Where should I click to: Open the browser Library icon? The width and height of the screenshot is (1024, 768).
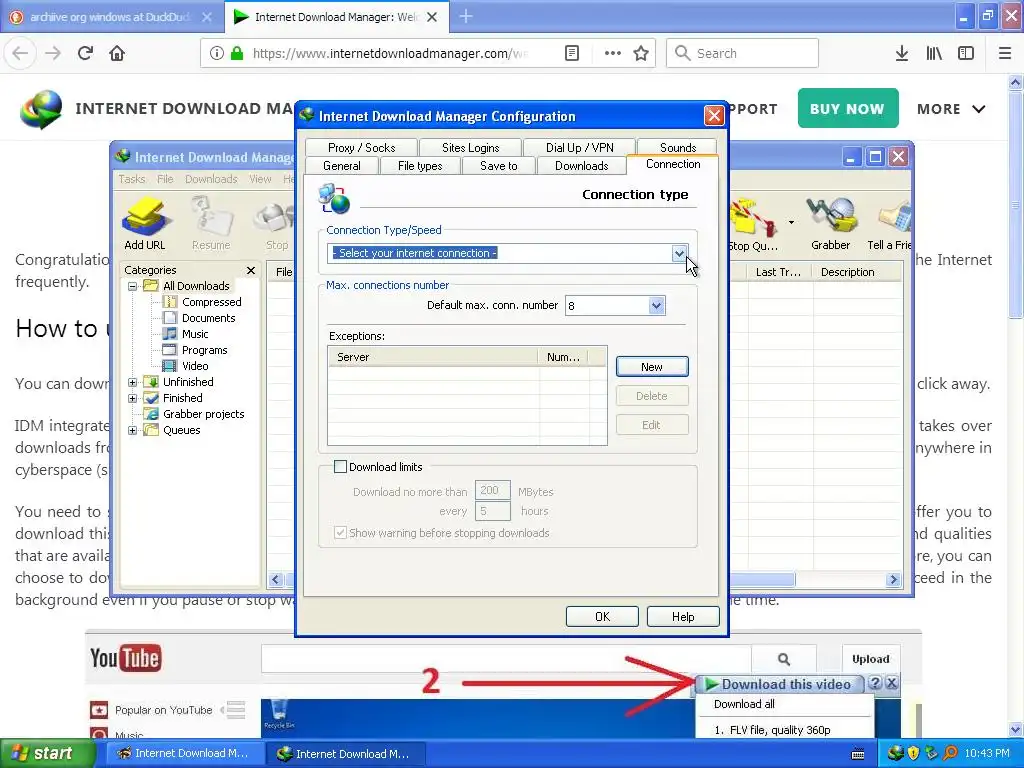click(x=934, y=53)
